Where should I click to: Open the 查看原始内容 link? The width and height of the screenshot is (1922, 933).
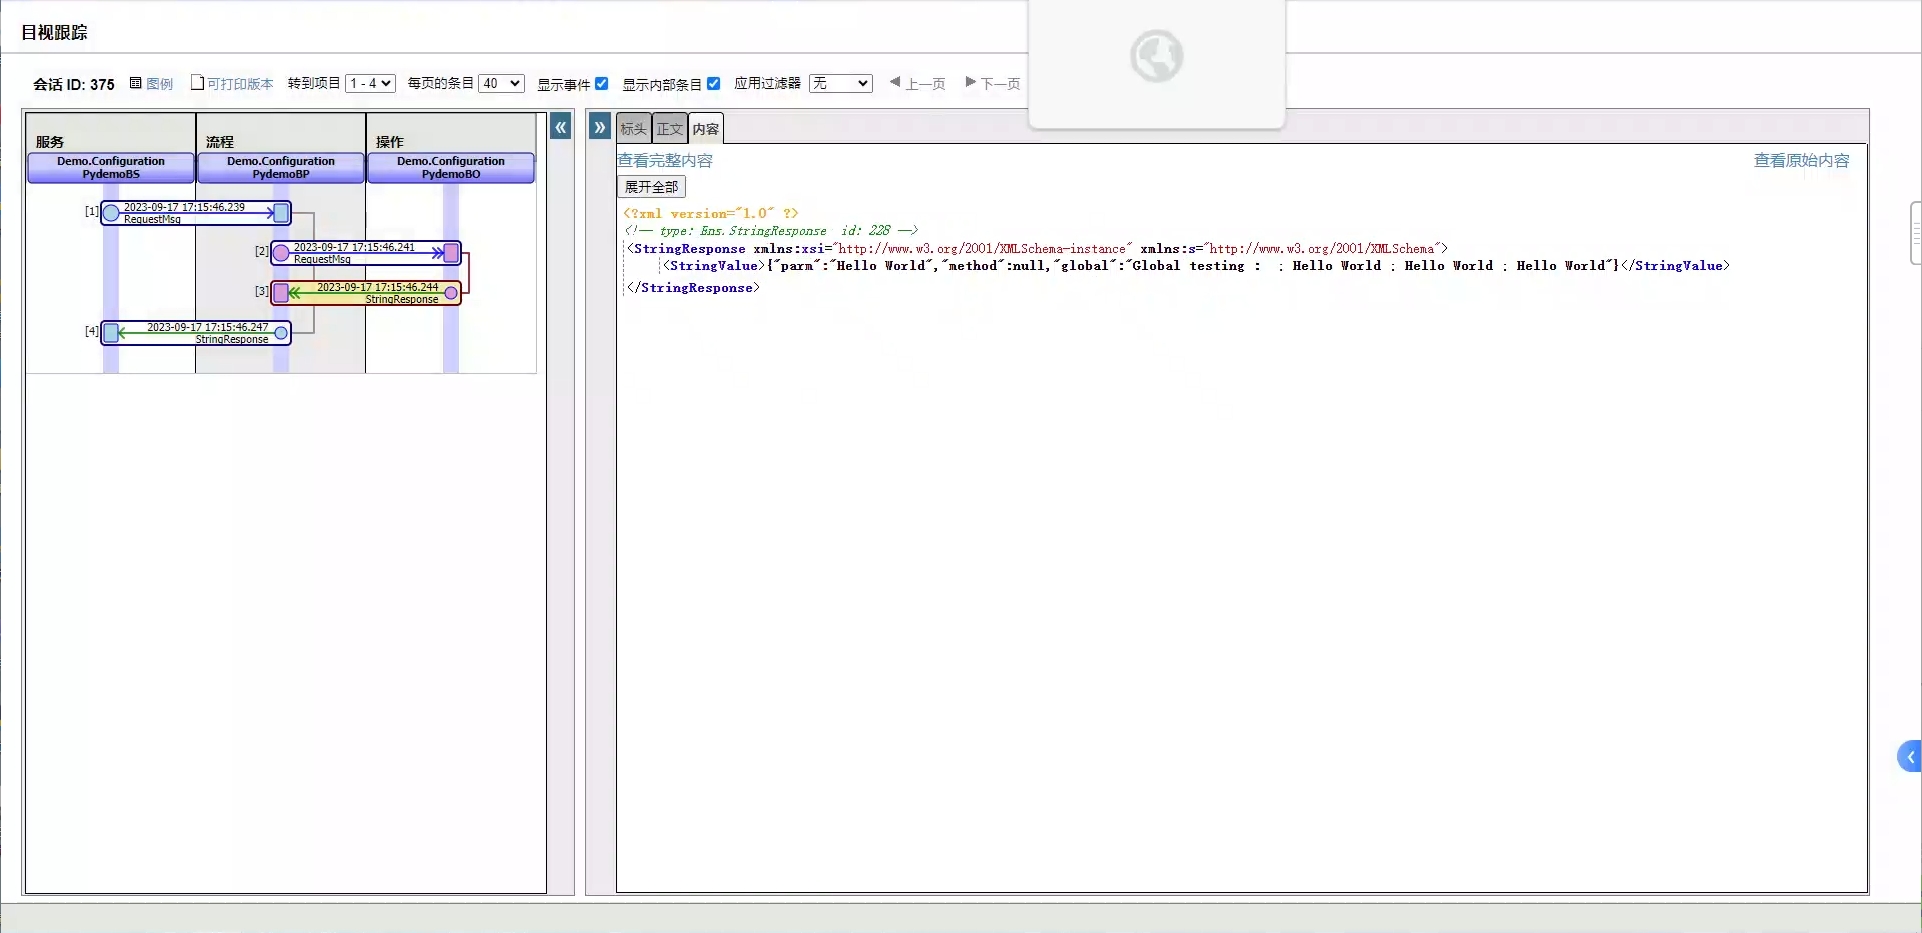(1801, 160)
